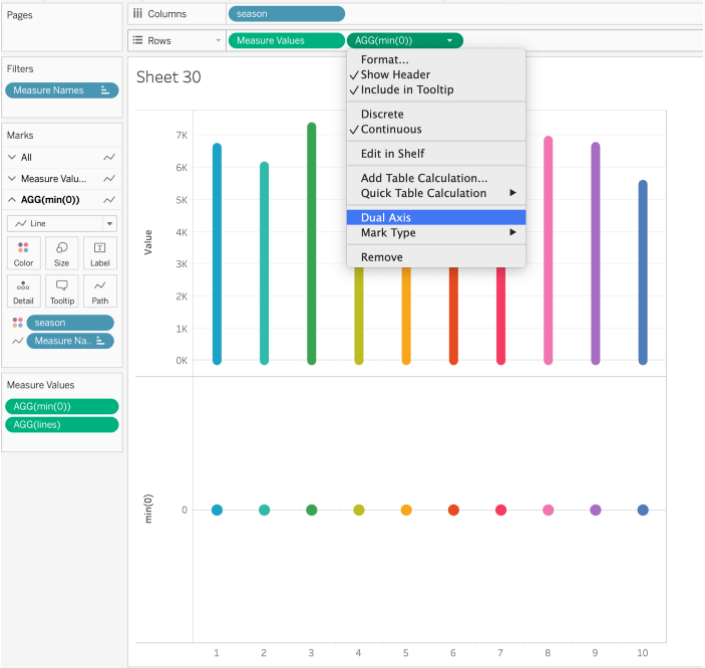Click the path icon beside Measure Na.. pill
Screen dimensions: 705x668
coord(18,341)
